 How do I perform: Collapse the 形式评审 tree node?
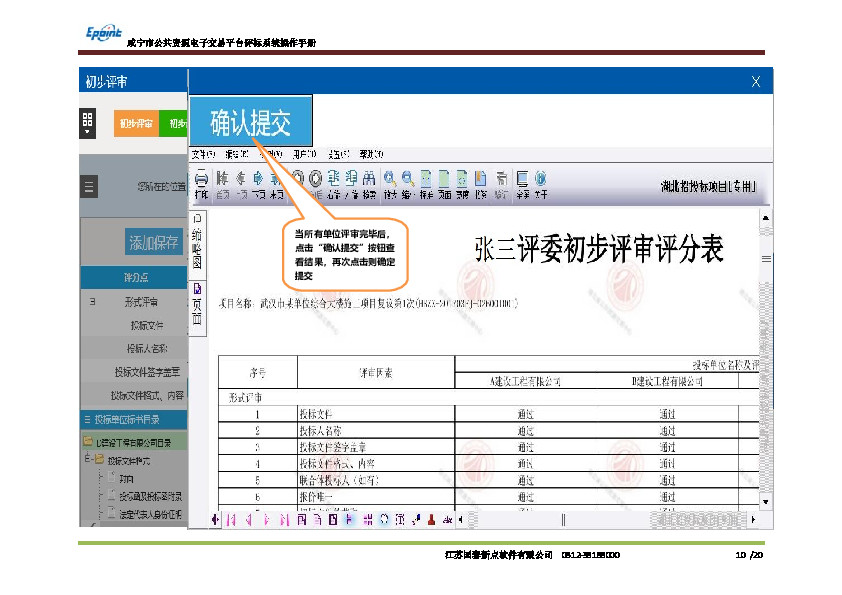[x=92, y=301]
